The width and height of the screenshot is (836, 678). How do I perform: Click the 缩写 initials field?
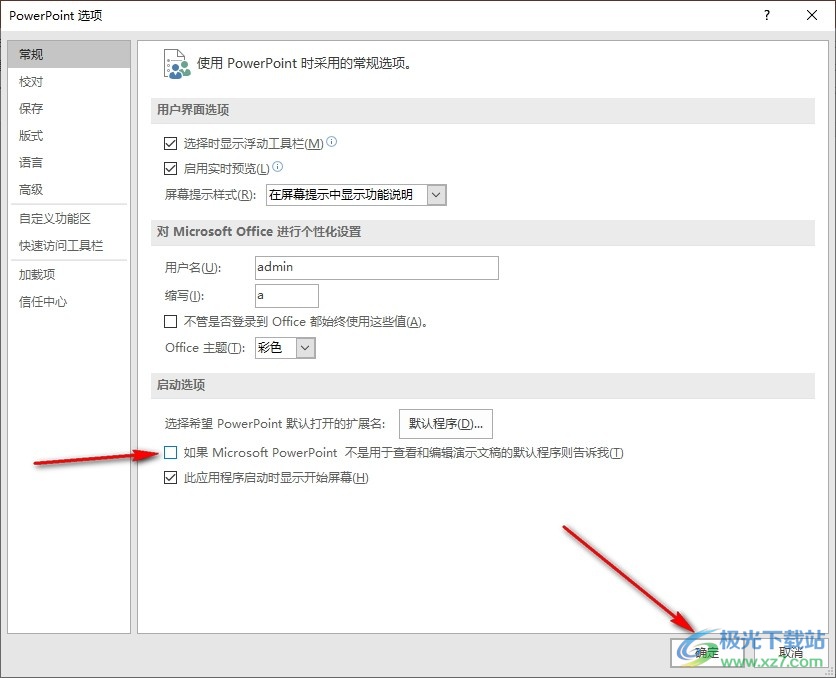click(x=286, y=295)
